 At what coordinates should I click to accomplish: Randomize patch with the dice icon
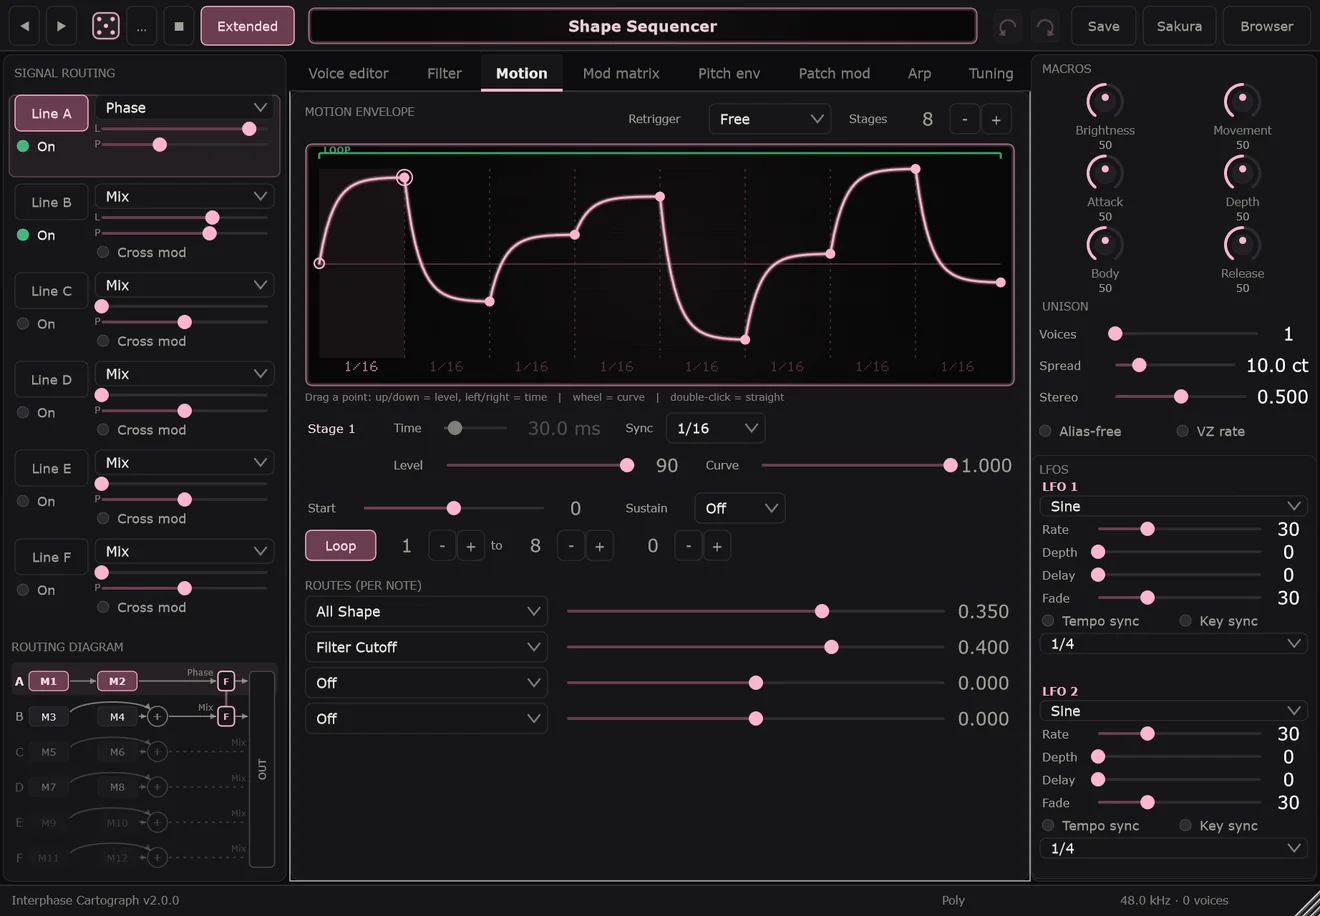tap(106, 26)
